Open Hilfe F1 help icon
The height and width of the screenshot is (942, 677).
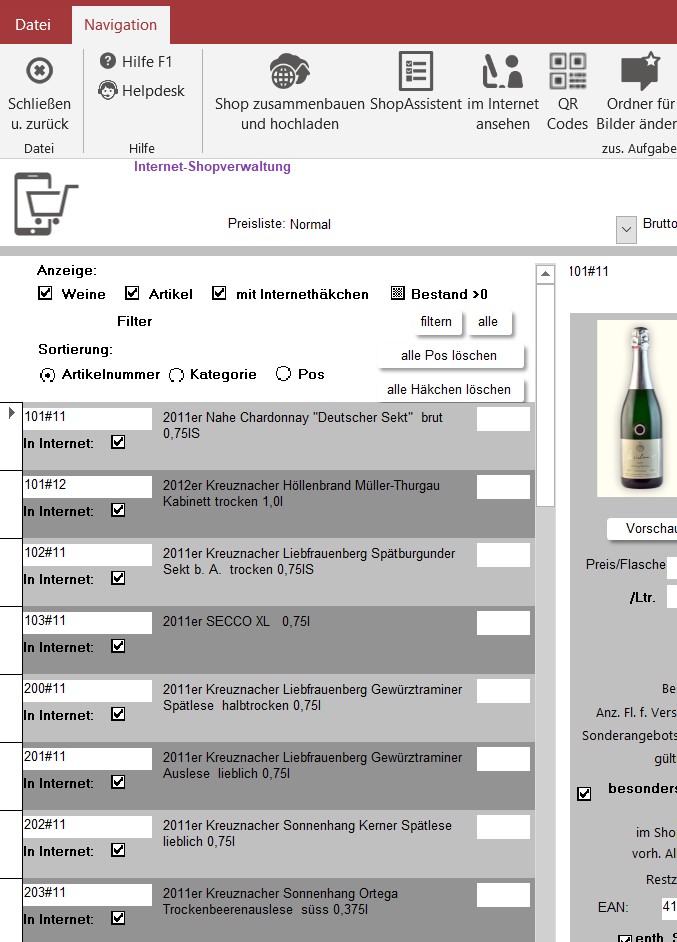pyautogui.click(x=108, y=62)
